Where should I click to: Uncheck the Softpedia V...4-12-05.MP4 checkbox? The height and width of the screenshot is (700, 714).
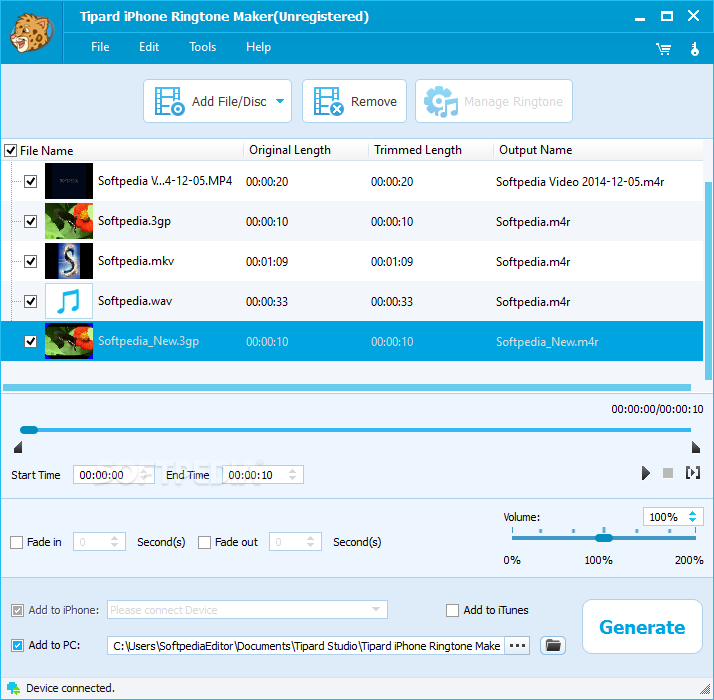click(31, 181)
